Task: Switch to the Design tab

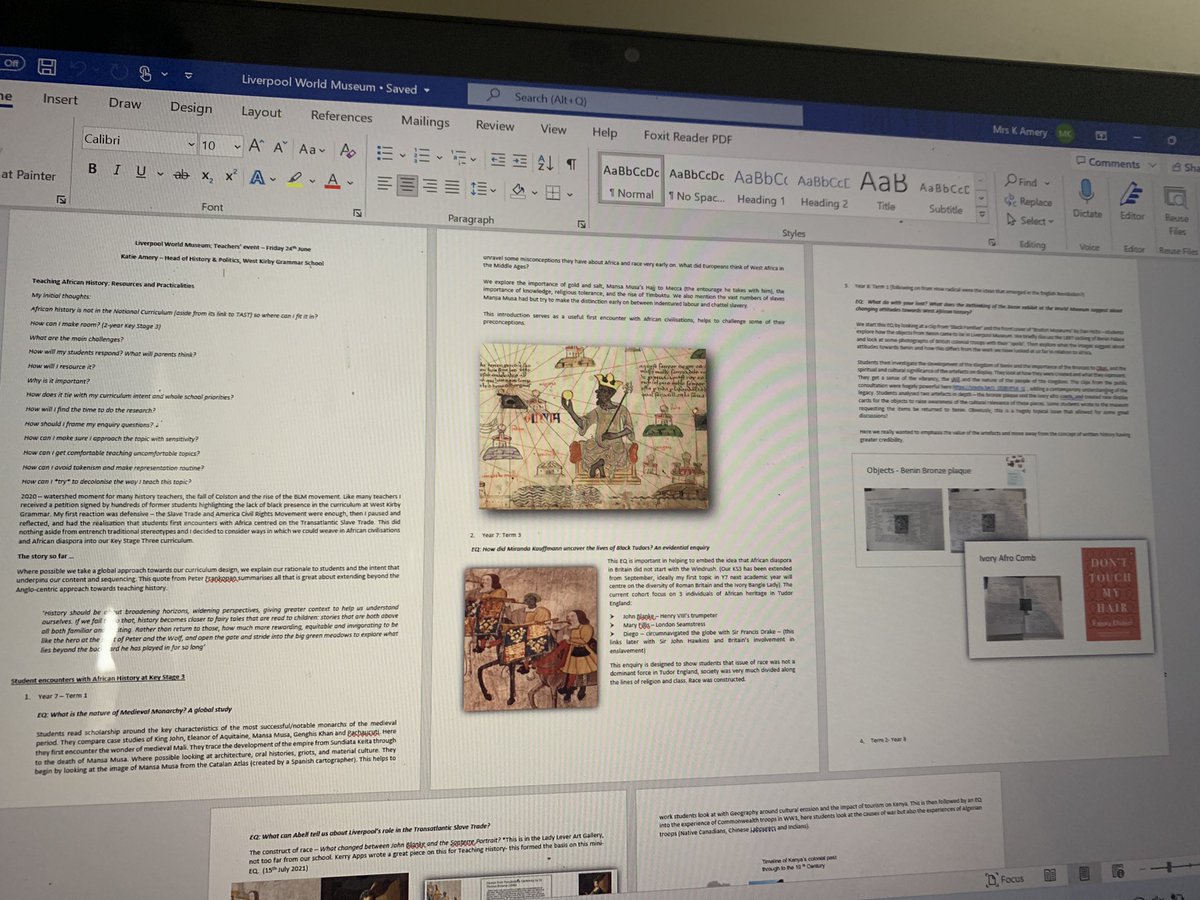Action: 190,107
